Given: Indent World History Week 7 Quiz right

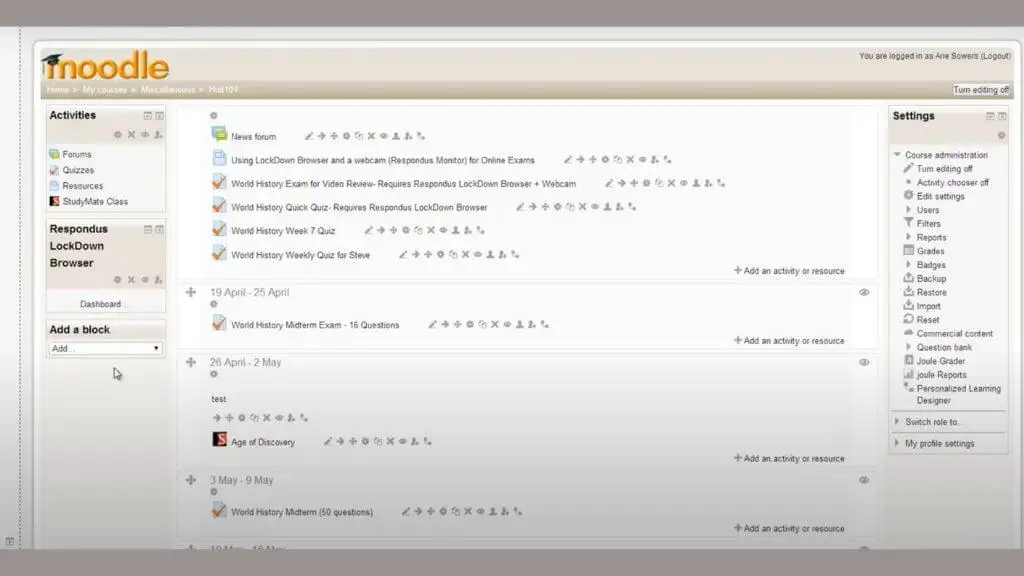Looking at the screenshot, I should pos(381,230).
